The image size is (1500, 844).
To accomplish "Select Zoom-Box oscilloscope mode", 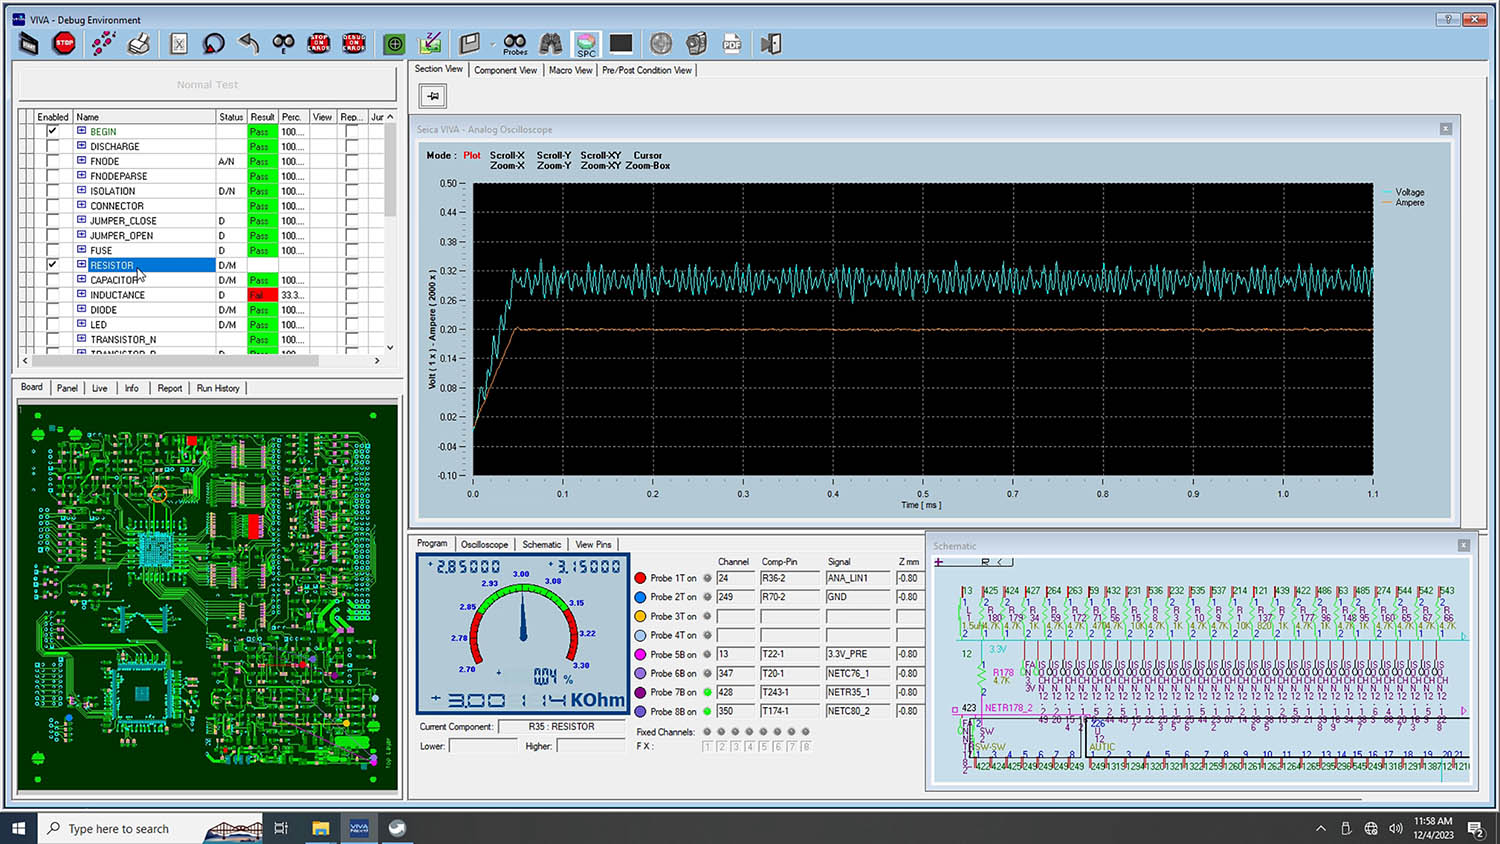I will click(x=648, y=166).
